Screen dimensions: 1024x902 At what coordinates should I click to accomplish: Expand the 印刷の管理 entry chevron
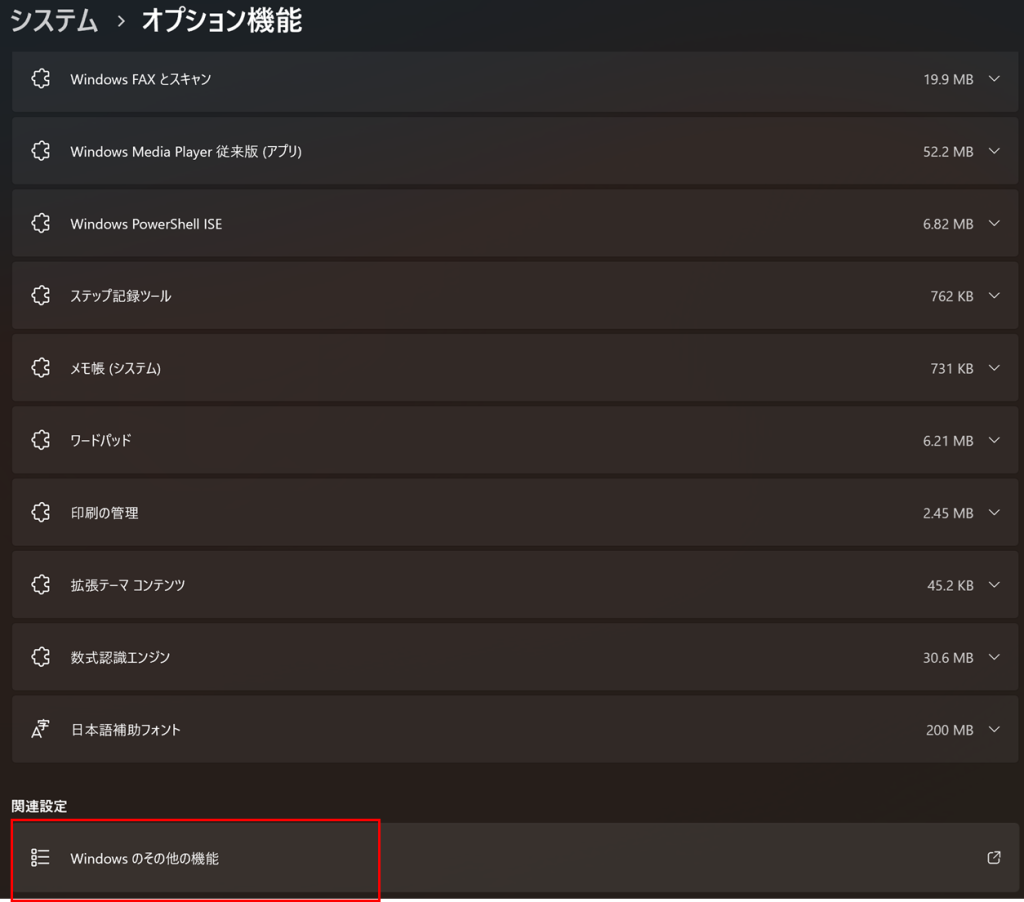point(993,513)
